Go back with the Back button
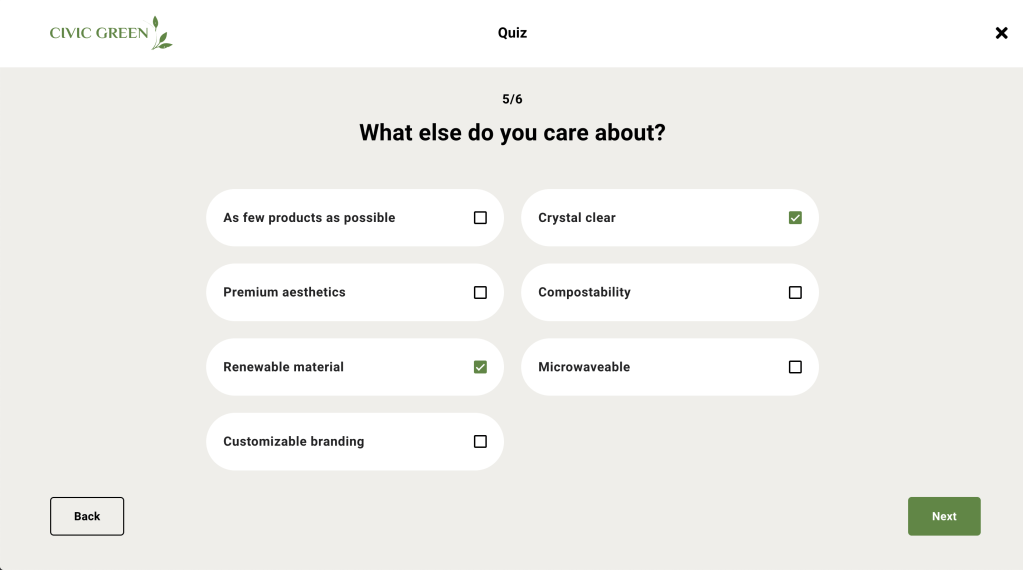Screen dimensions: 1023x570 pos(87,516)
